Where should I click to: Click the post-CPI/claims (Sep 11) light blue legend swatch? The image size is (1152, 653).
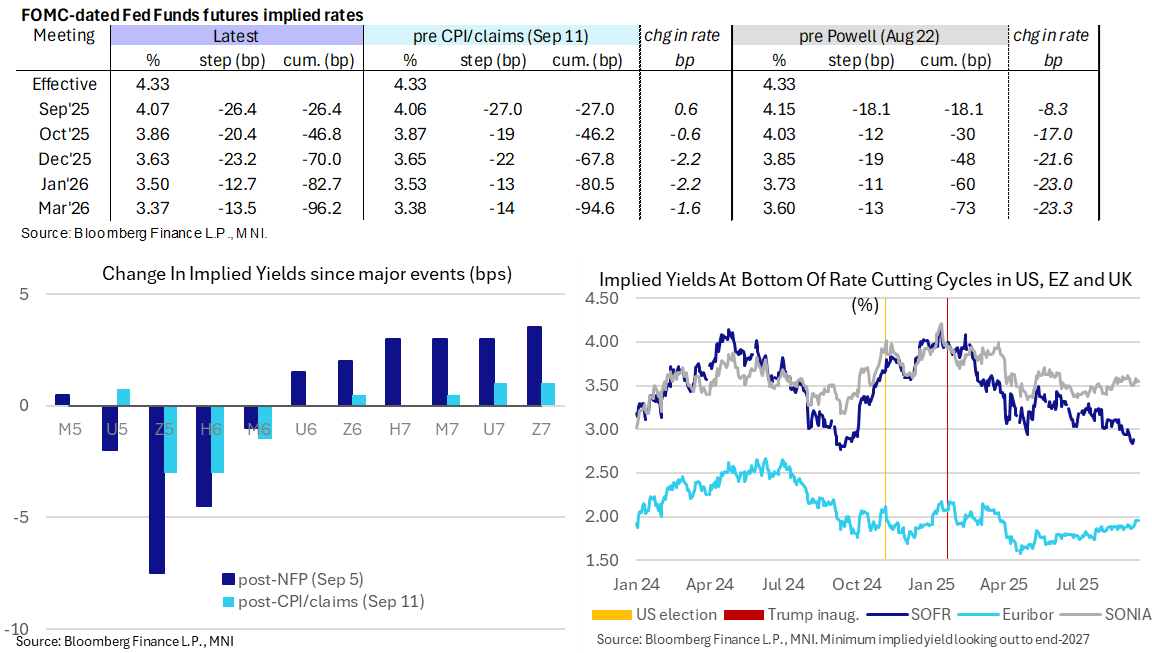coord(228,601)
